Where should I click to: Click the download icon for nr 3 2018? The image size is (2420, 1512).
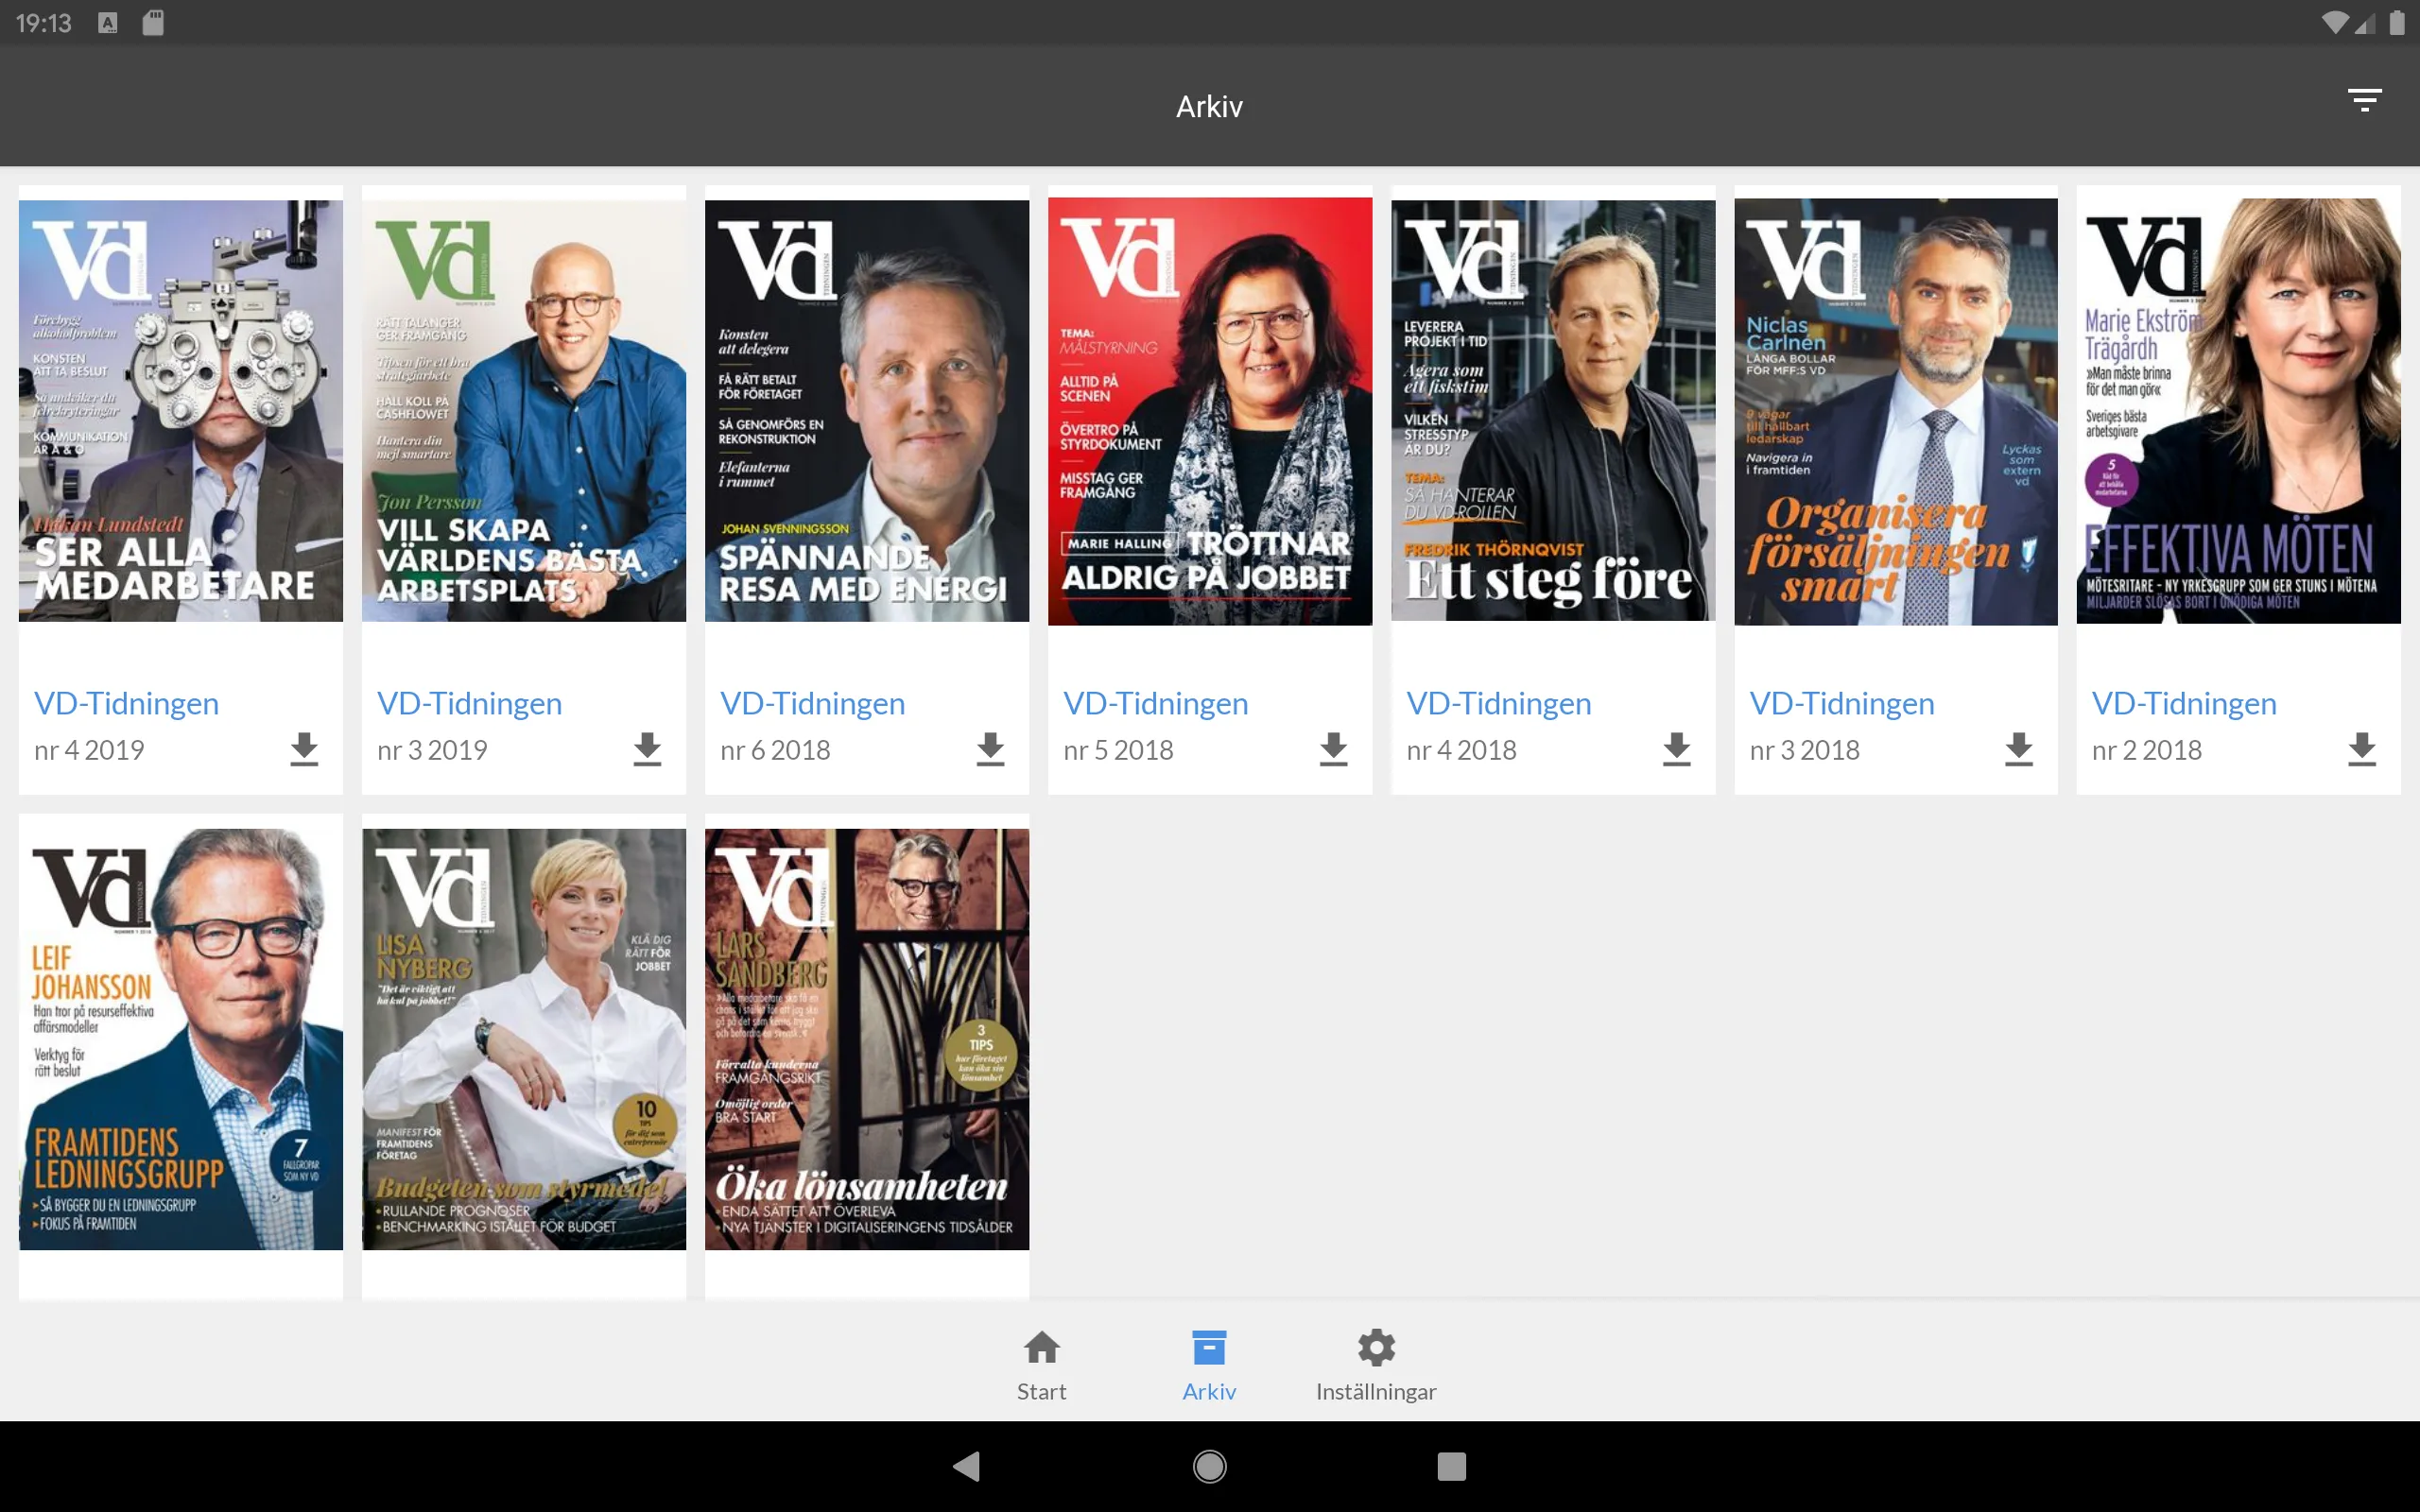[2017, 749]
